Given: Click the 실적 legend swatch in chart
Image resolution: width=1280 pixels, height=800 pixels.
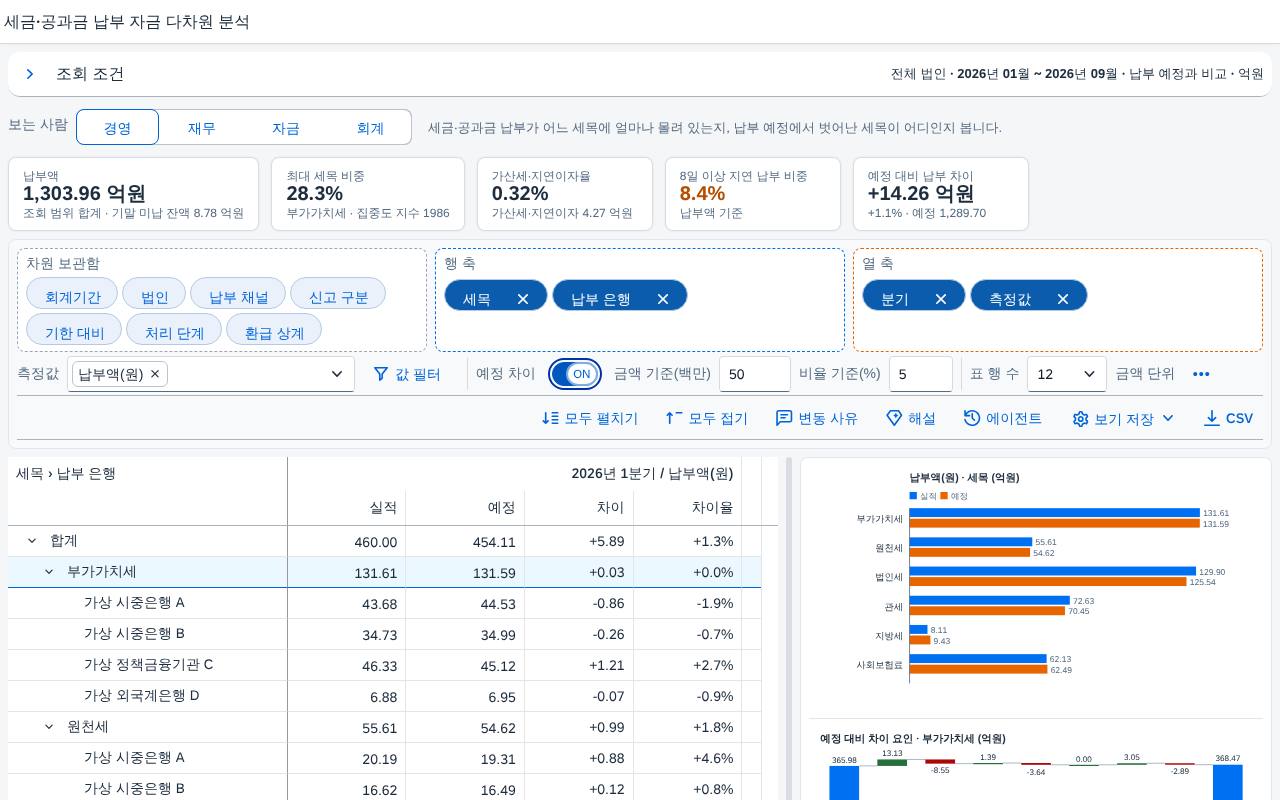Looking at the screenshot, I should (x=913, y=496).
